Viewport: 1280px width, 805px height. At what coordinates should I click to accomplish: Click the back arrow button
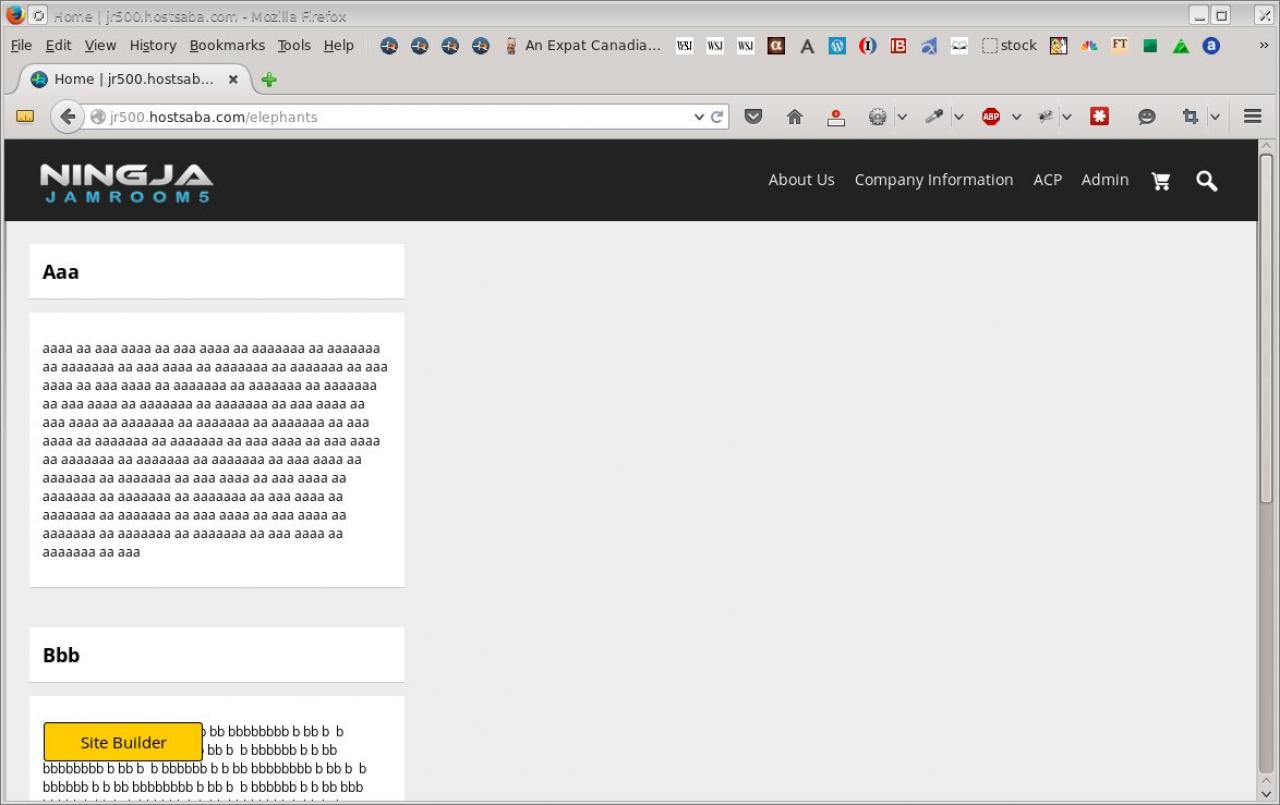67,117
